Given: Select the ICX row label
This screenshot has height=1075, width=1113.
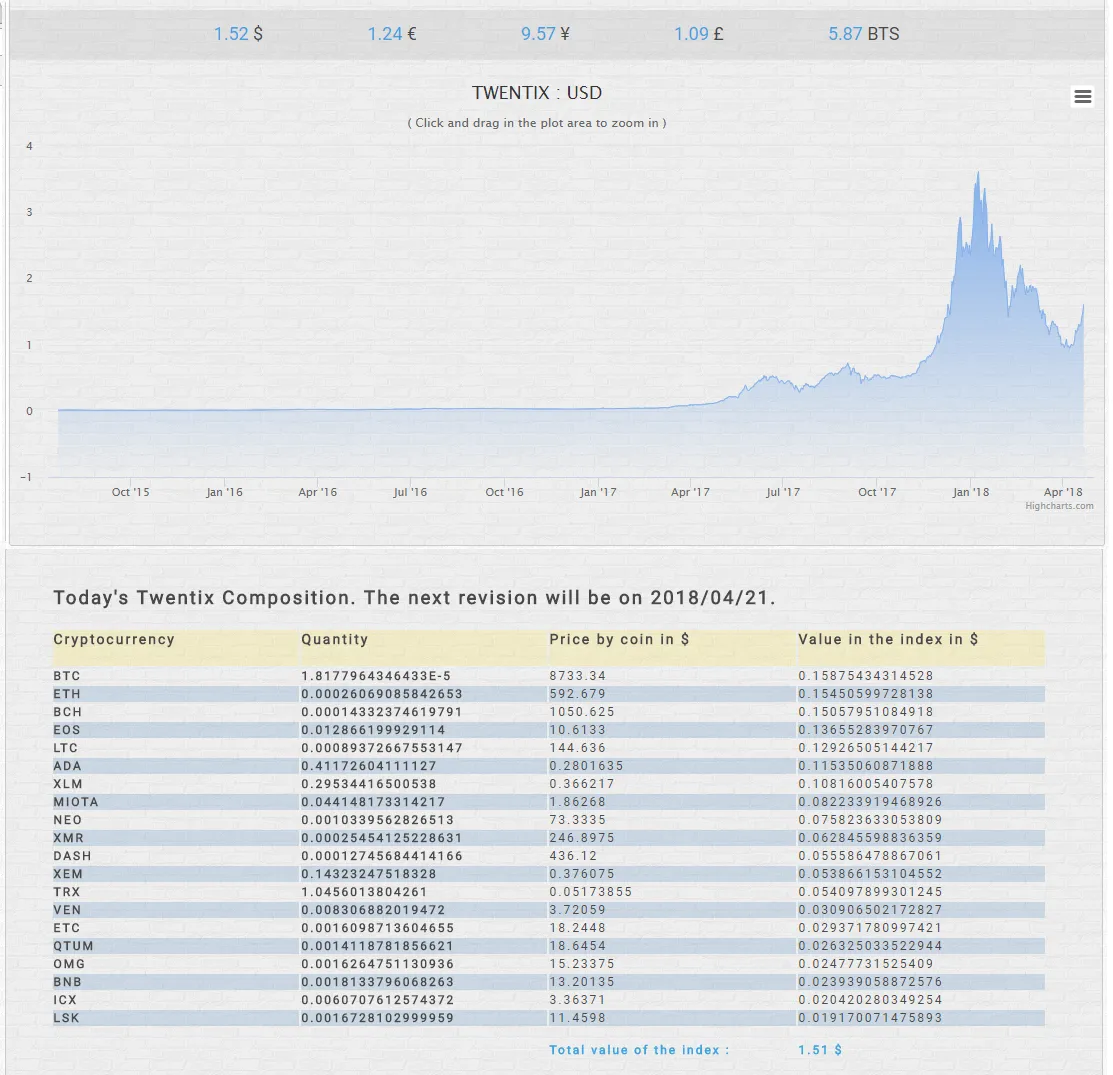Looking at the screenshot, I should (65, 999).
